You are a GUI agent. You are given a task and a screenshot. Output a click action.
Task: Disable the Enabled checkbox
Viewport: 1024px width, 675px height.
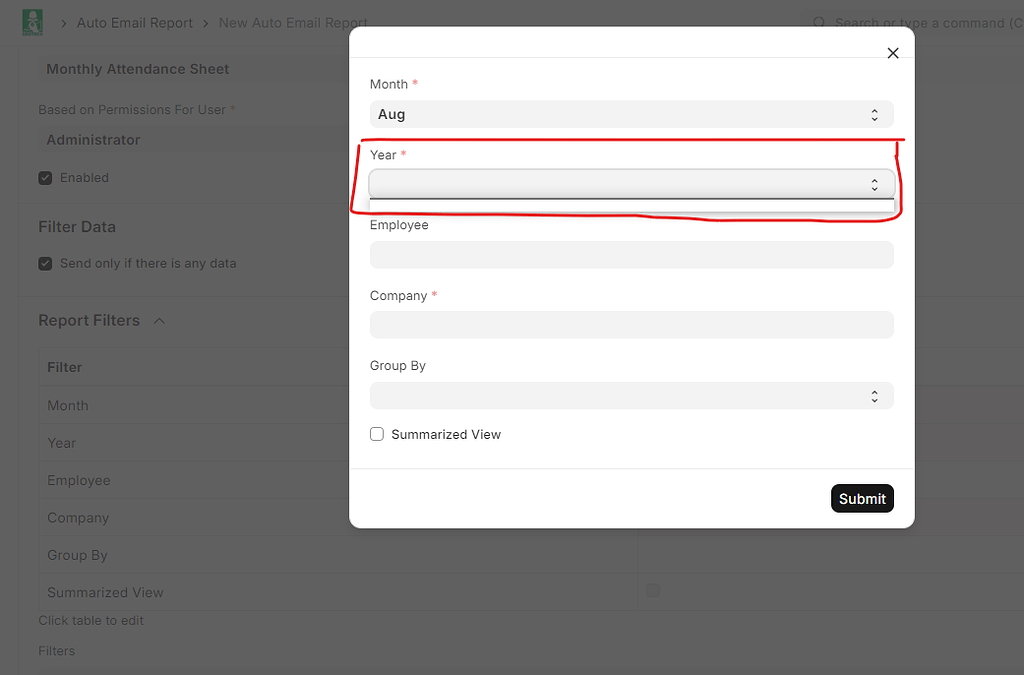point(45,177)
